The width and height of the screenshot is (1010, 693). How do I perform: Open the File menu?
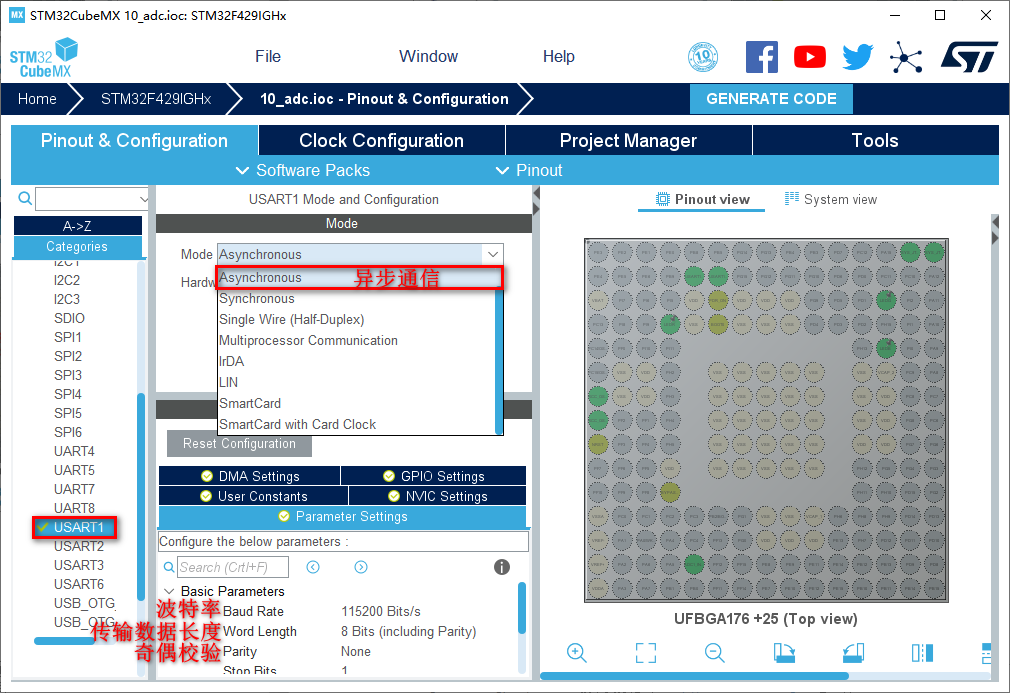(268, 57)
